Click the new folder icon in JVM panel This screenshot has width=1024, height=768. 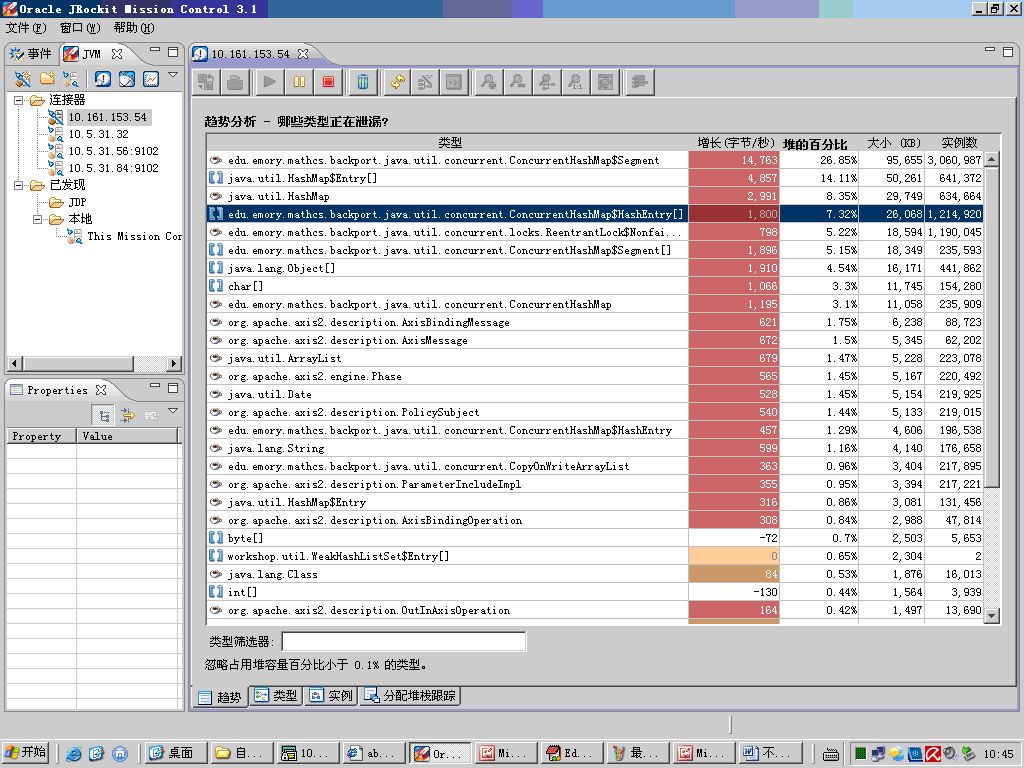click(x=47, y=78)
